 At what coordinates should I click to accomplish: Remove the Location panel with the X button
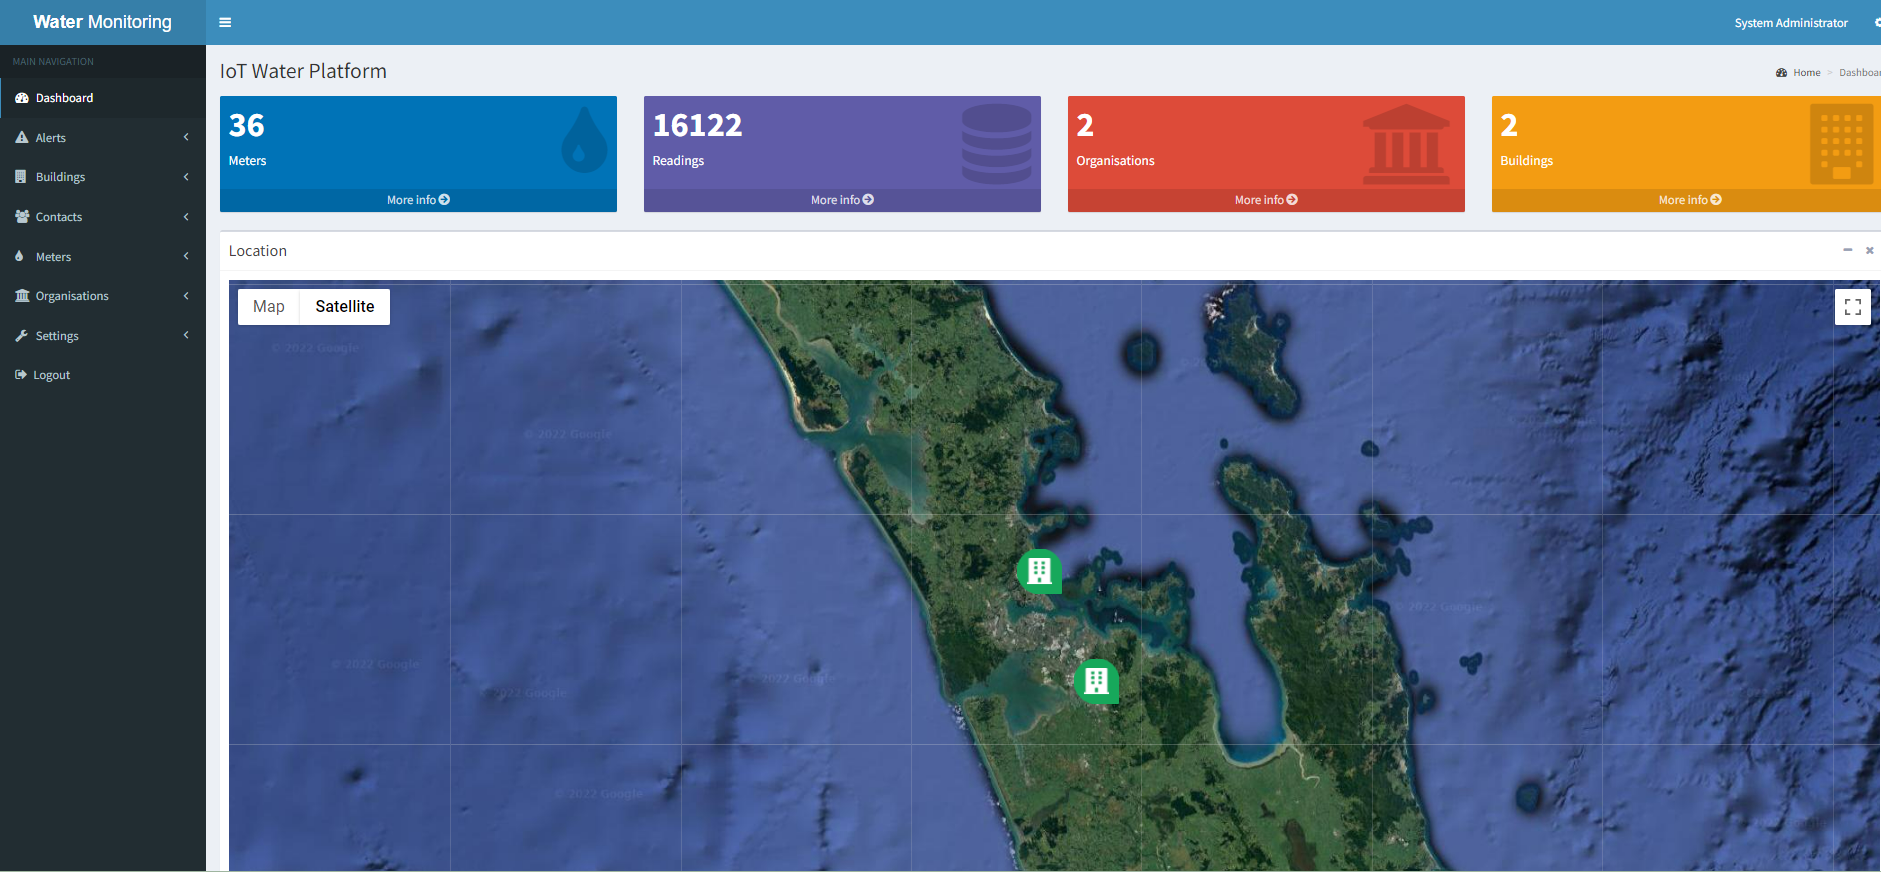pyautogui.click(x=1869, y=250)
